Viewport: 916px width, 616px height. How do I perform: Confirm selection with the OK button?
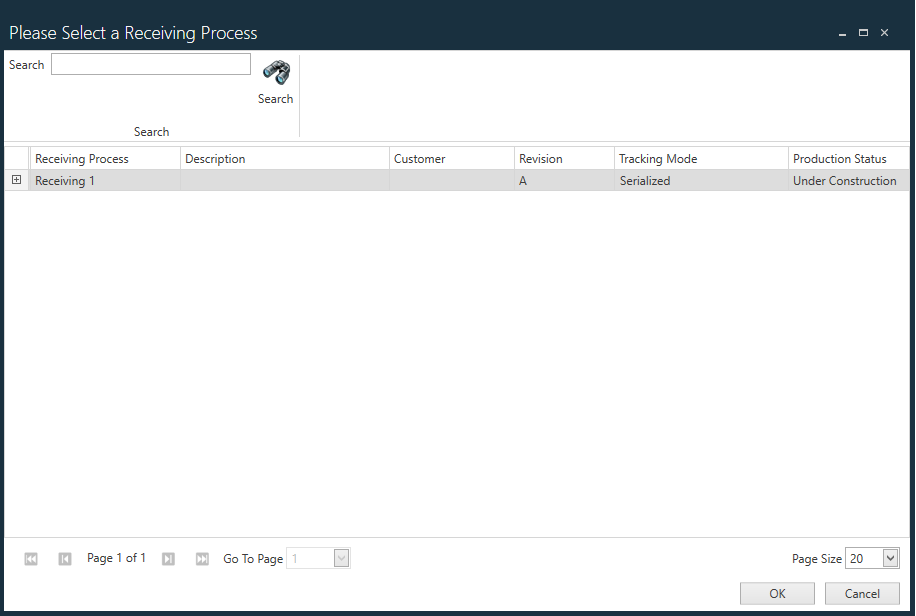777,593
